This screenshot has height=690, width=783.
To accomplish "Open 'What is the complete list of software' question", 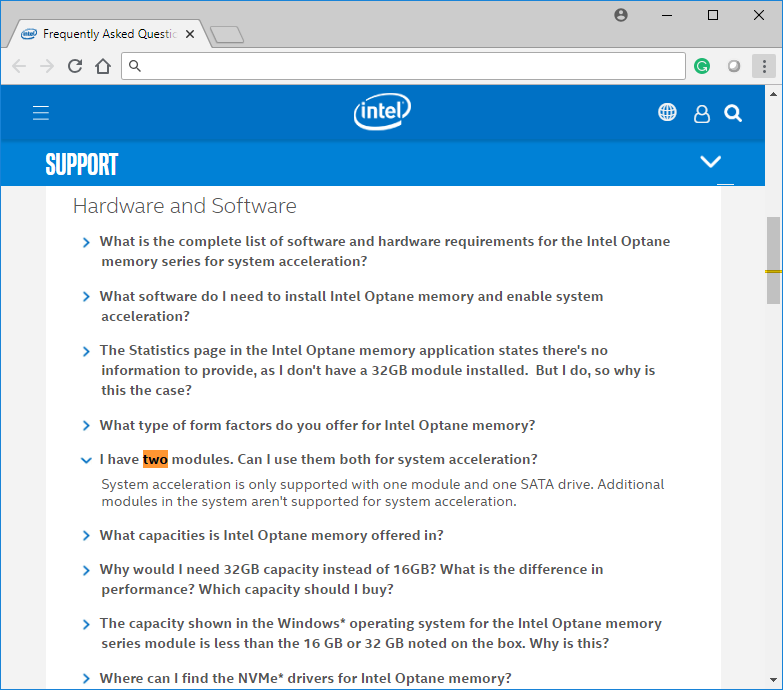I will (x=385, y=251).
